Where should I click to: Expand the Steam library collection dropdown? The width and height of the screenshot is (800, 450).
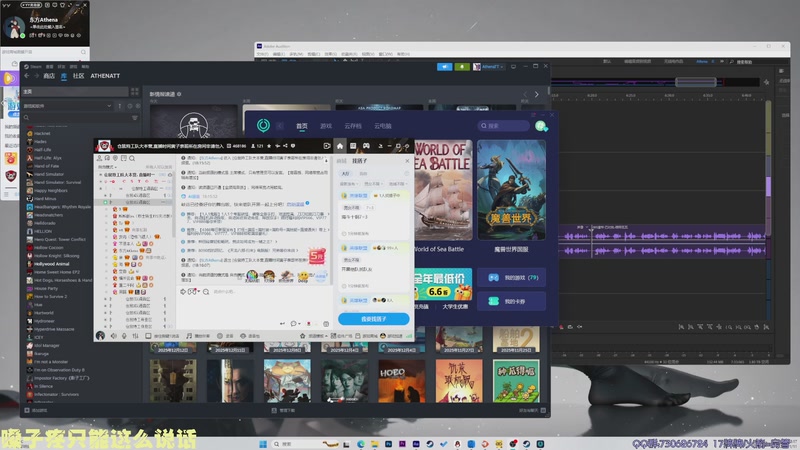[67, 106]
